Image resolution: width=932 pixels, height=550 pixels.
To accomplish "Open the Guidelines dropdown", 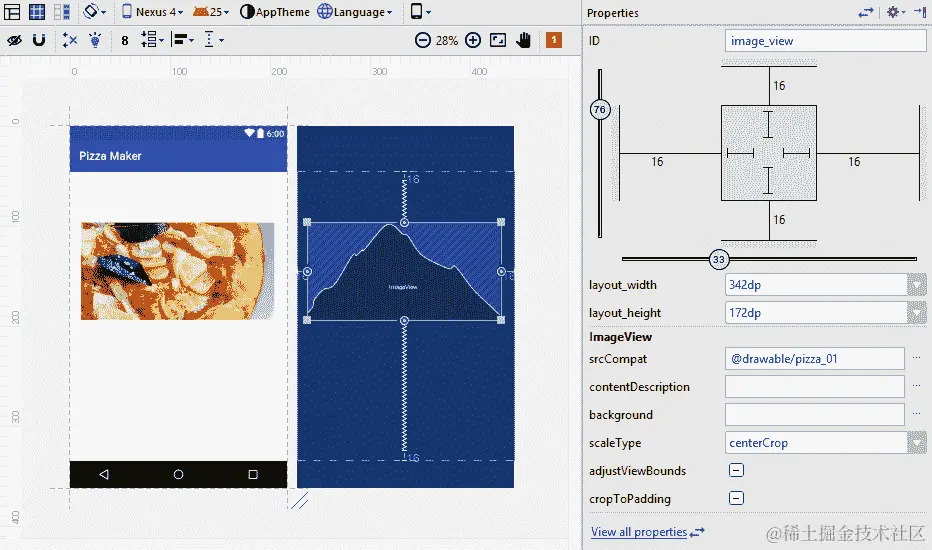I will pyautogui.click(x=214, y=40).
